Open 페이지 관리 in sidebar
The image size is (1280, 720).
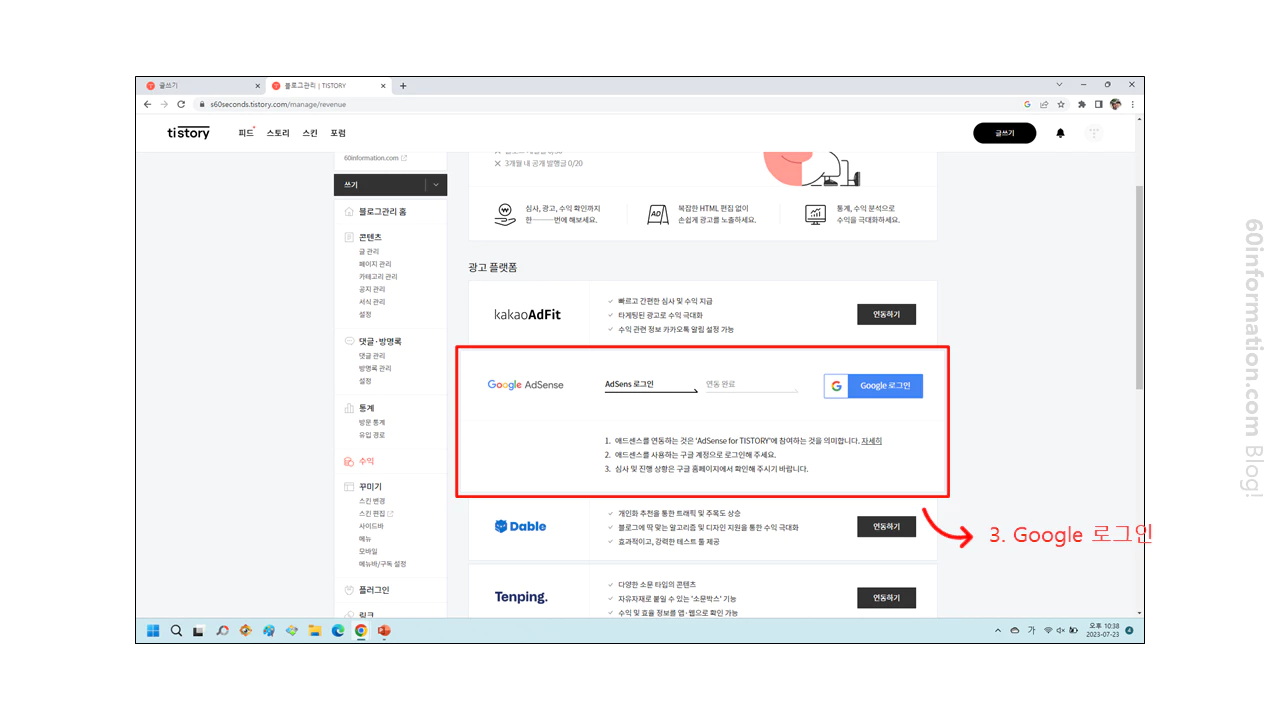point(375,264)
